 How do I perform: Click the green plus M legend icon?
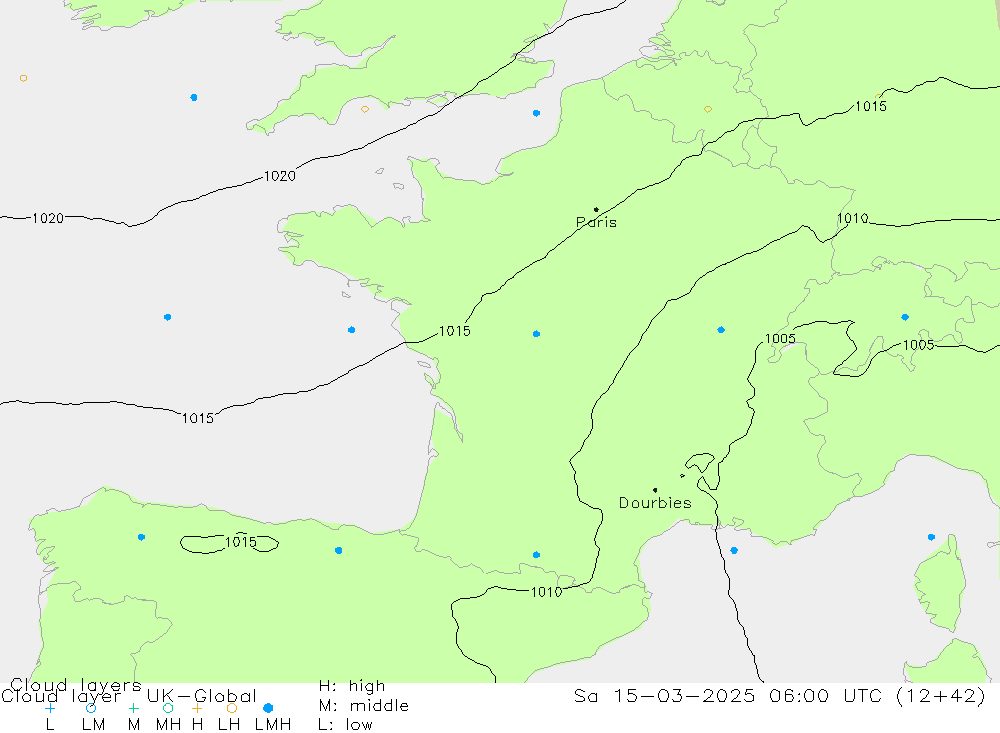pyautogui.click(x=133, y=708)
